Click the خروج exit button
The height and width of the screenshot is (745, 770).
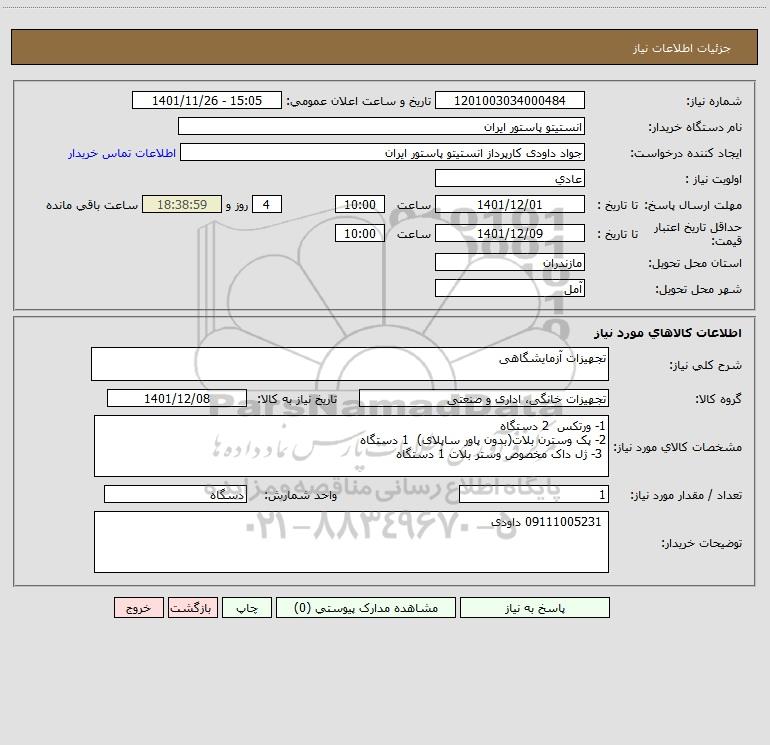138,607
